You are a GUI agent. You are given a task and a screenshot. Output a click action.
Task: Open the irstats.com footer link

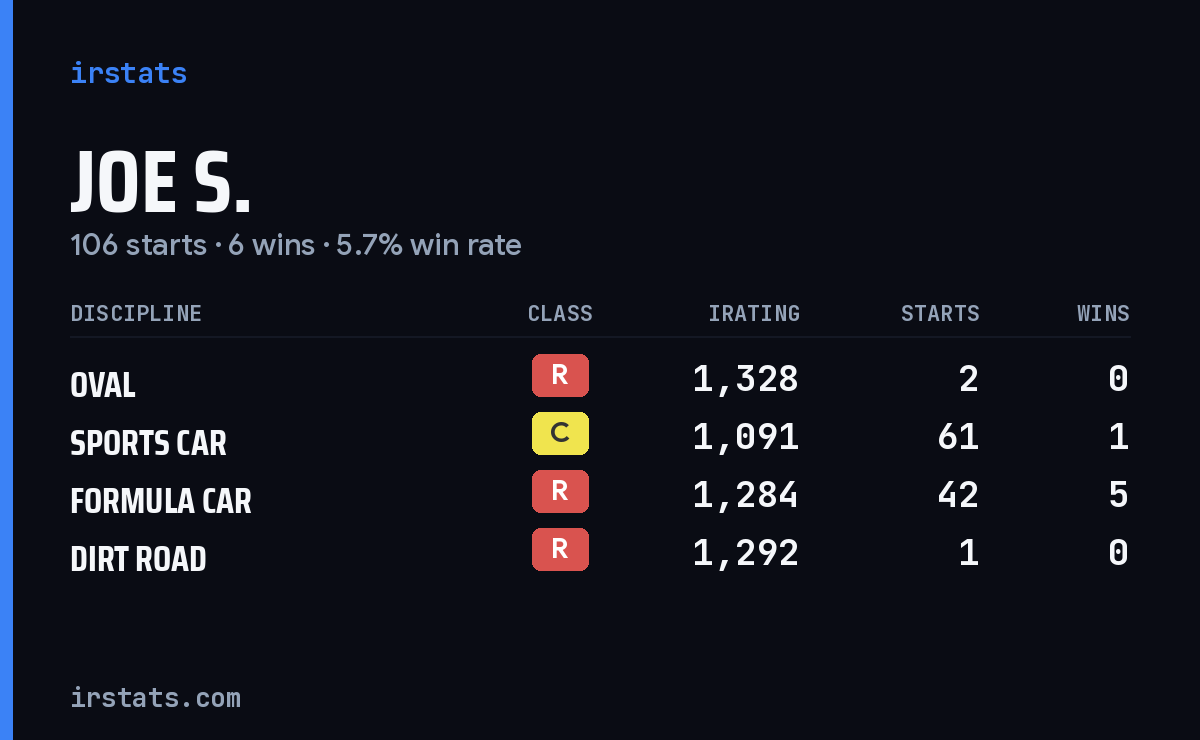click(x=156, y=698)
